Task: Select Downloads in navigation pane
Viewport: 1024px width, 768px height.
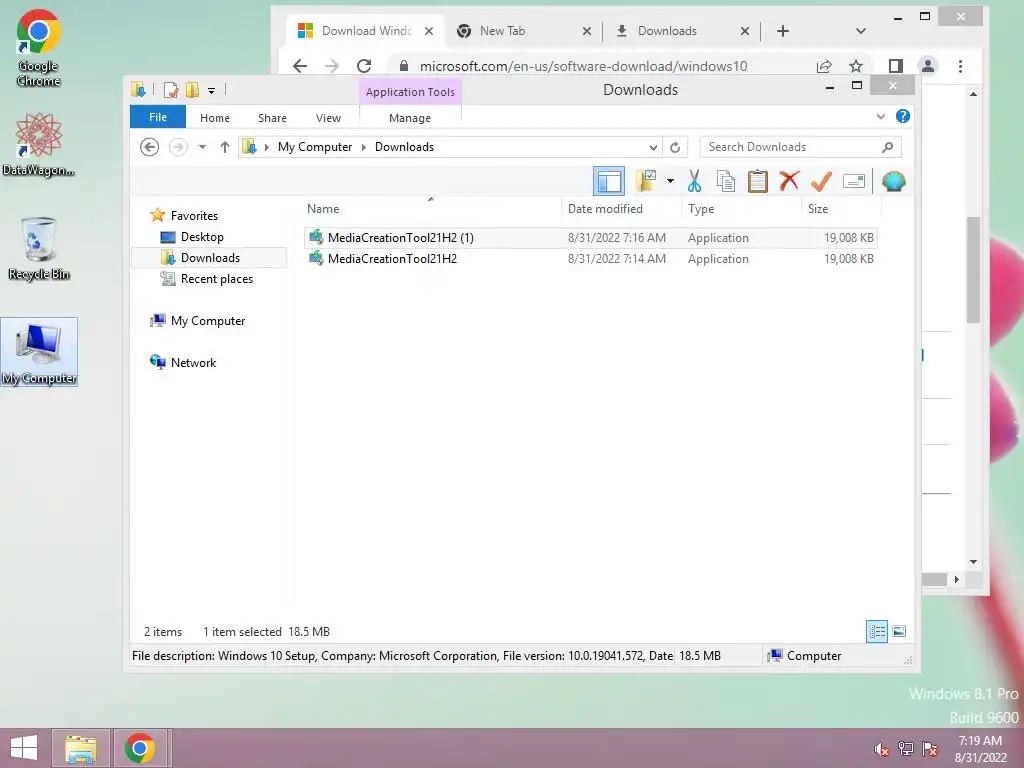Action: click(x=210, y=258)
